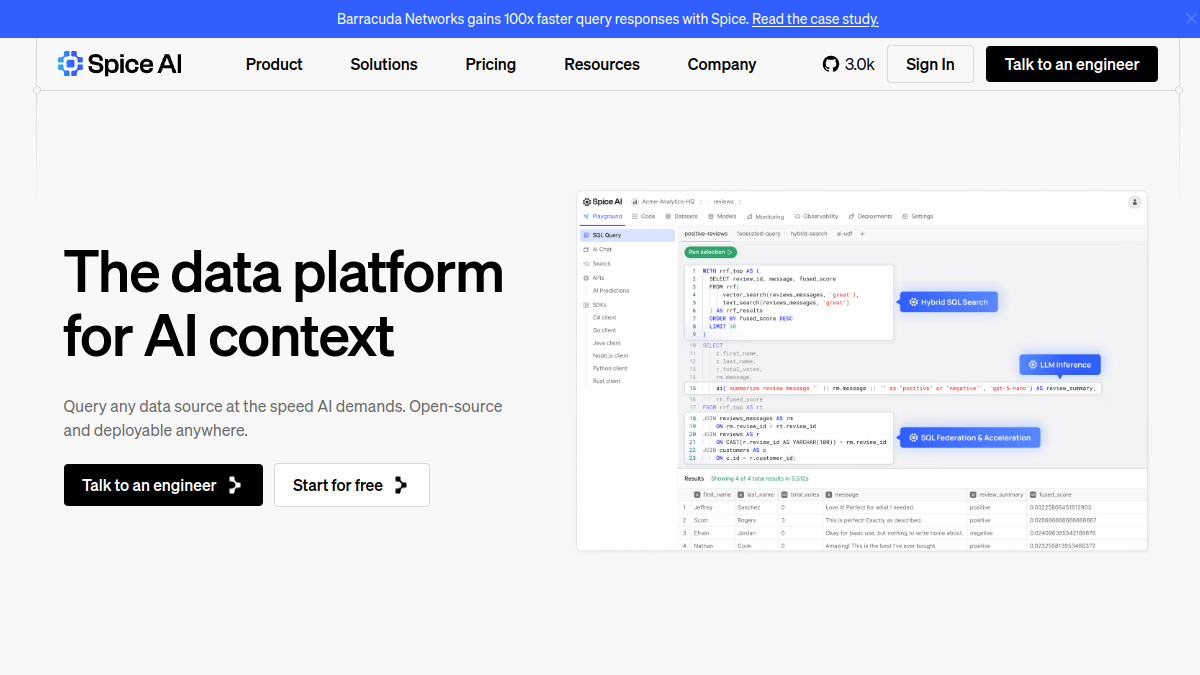Click the SQL Federation & Acceleration callout badge

pyautogui.click(x=970, y=437)
